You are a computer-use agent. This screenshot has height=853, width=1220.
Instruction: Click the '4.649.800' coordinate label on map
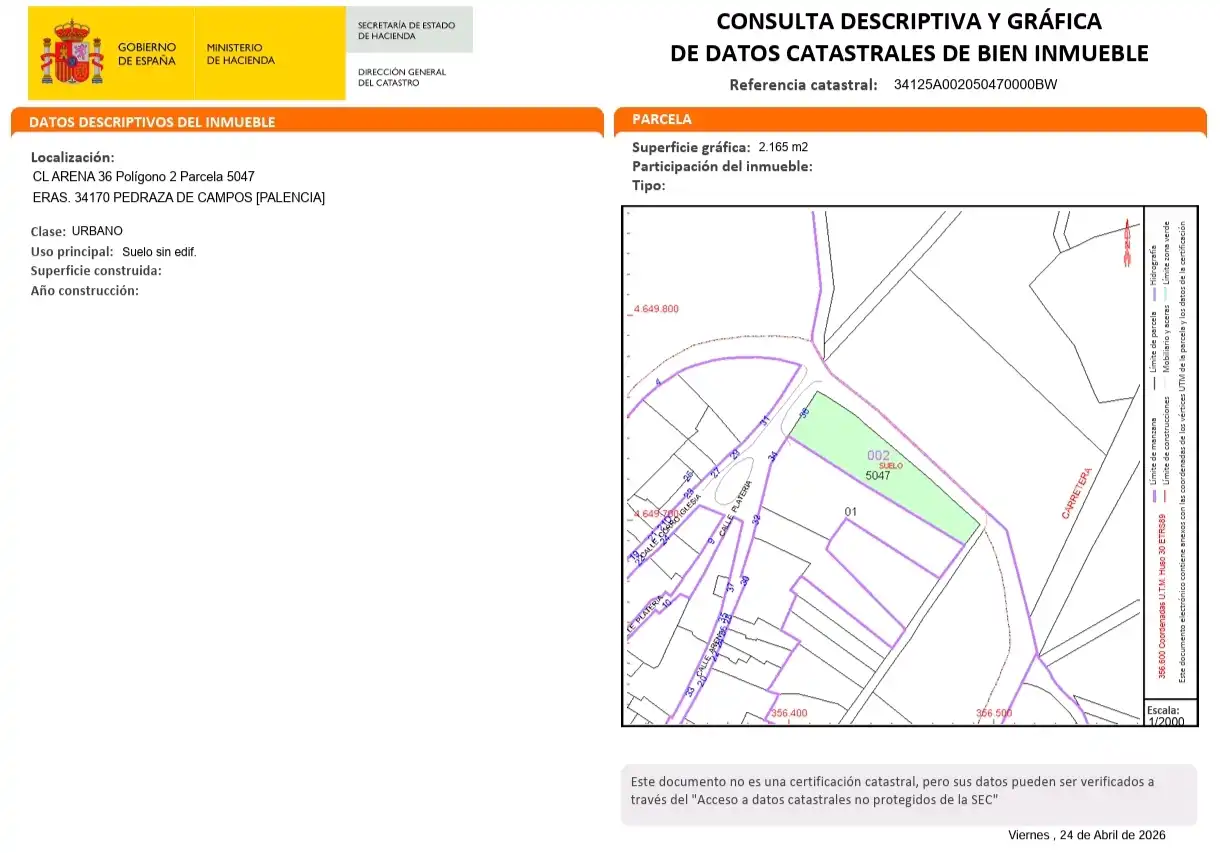[x=657, y=309]
